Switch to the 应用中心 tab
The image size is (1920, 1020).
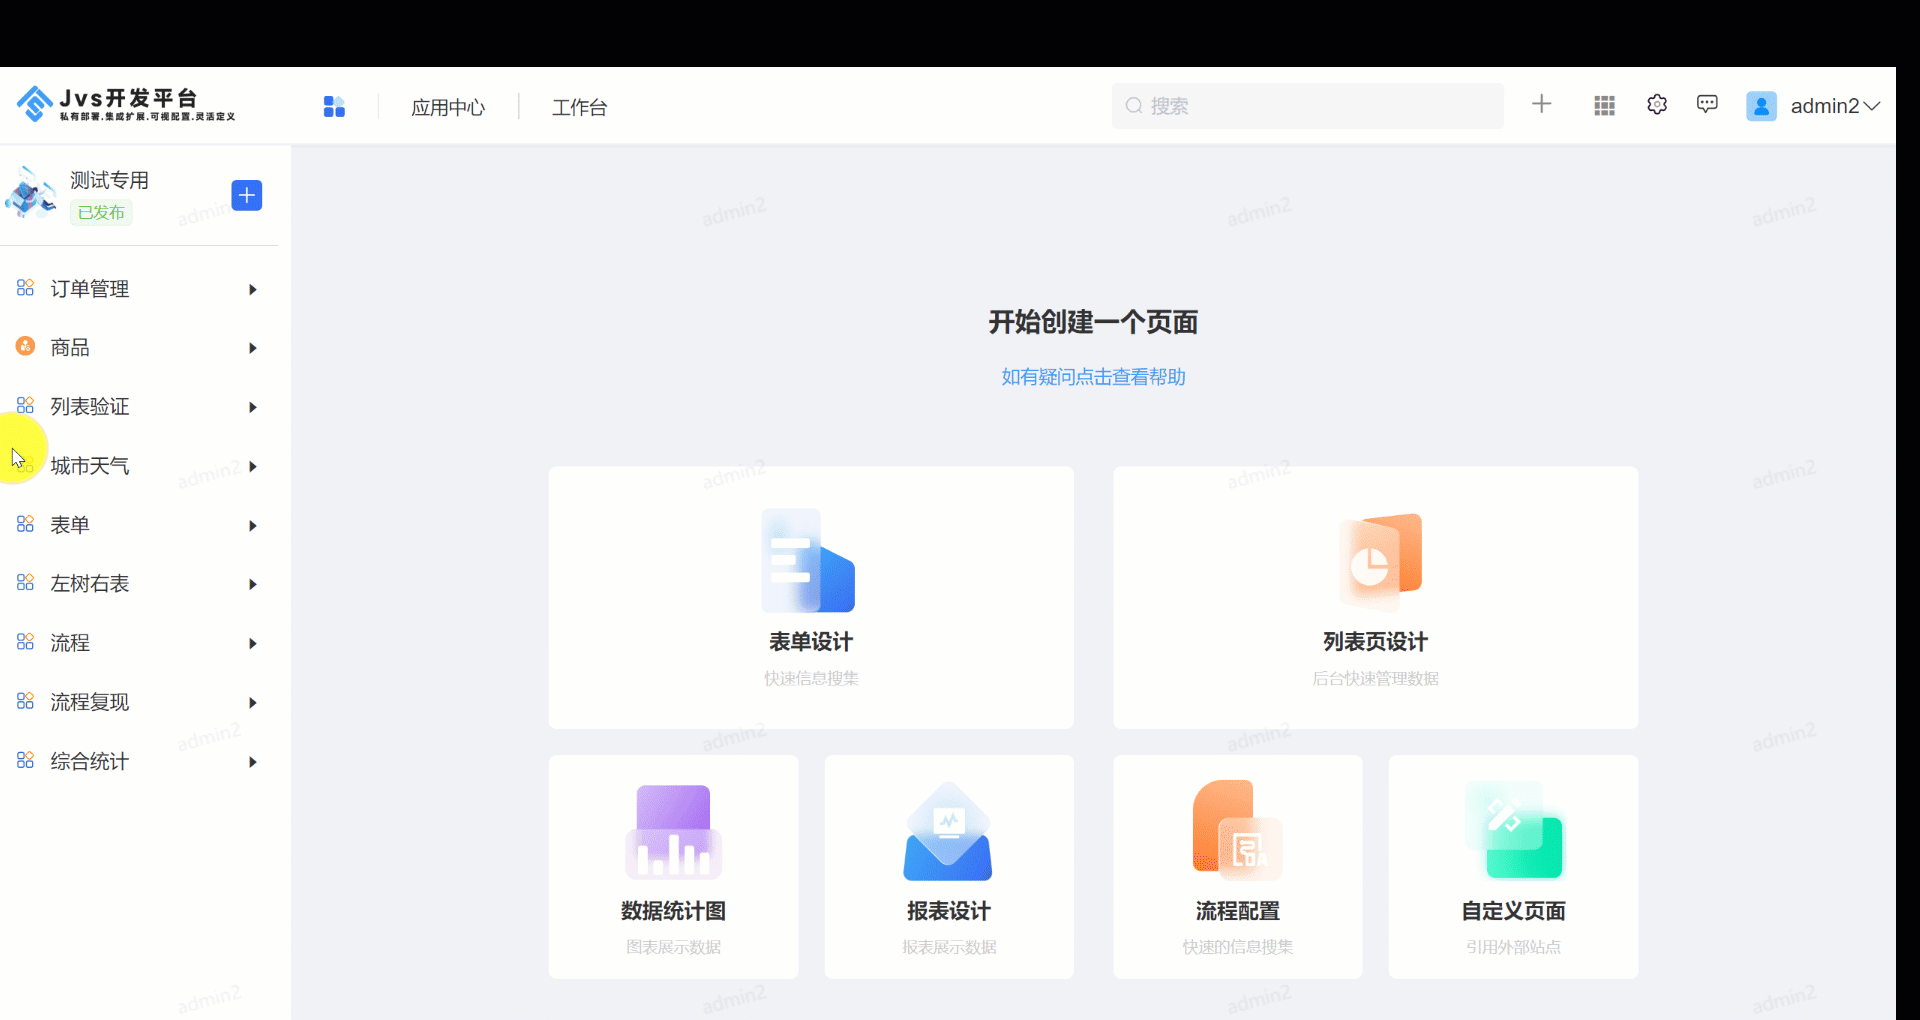[x=448, y=107]
